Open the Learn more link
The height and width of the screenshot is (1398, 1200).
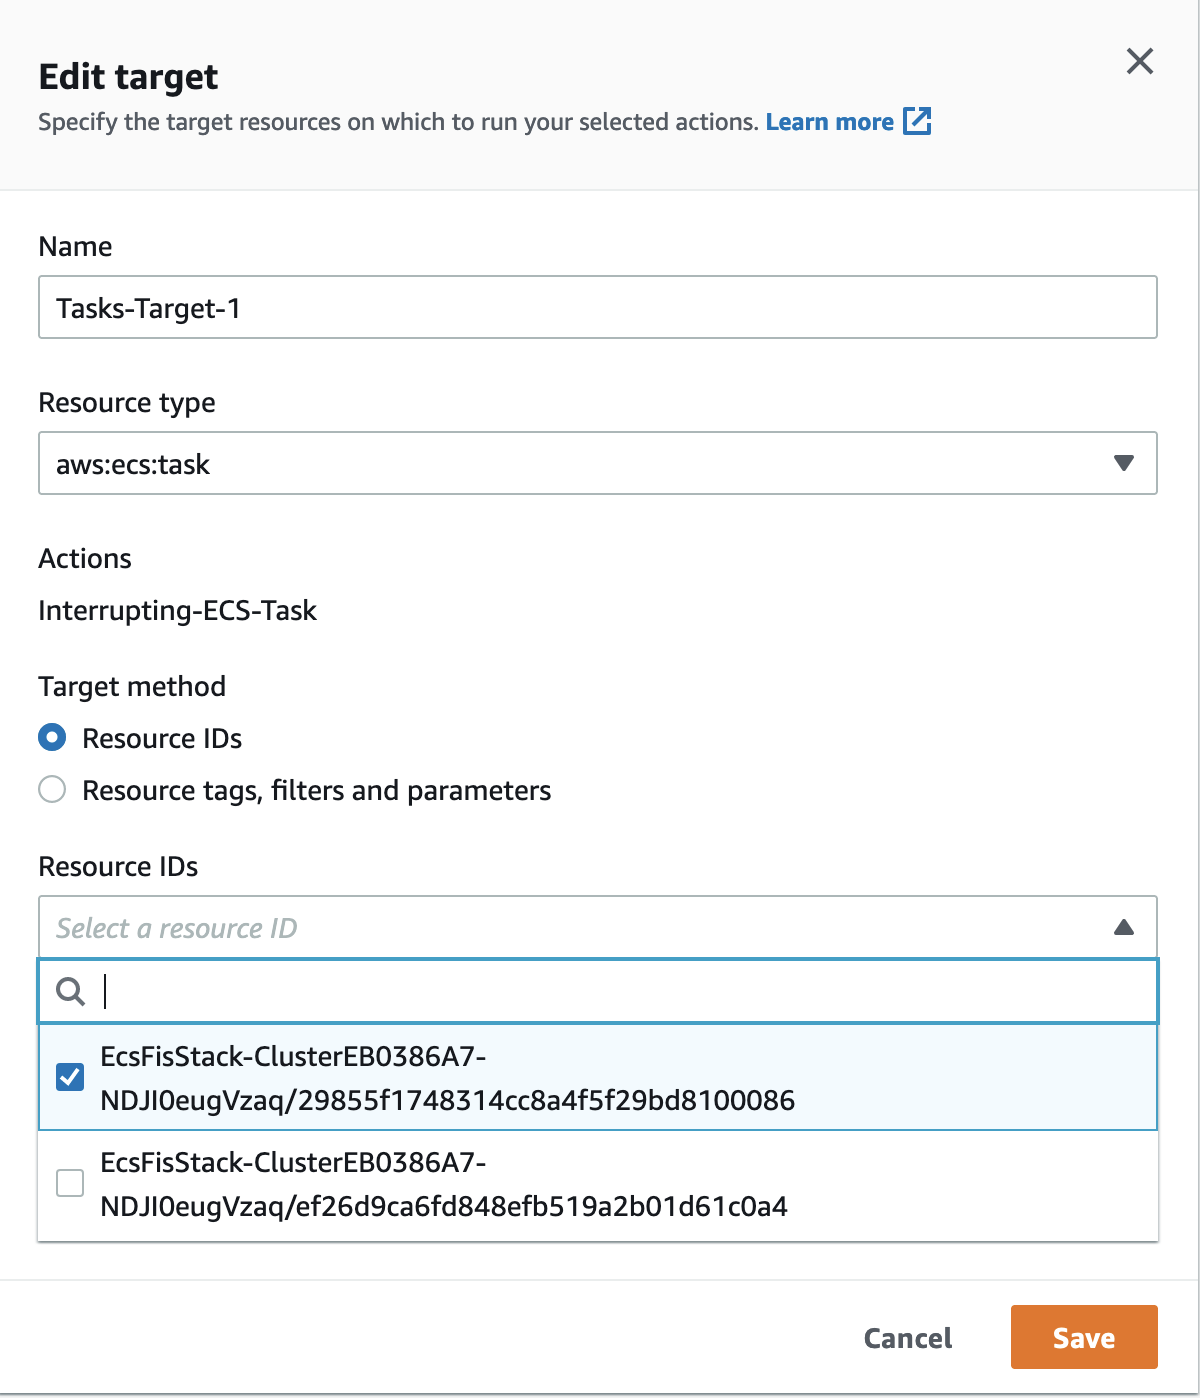(x=830, y=122)
